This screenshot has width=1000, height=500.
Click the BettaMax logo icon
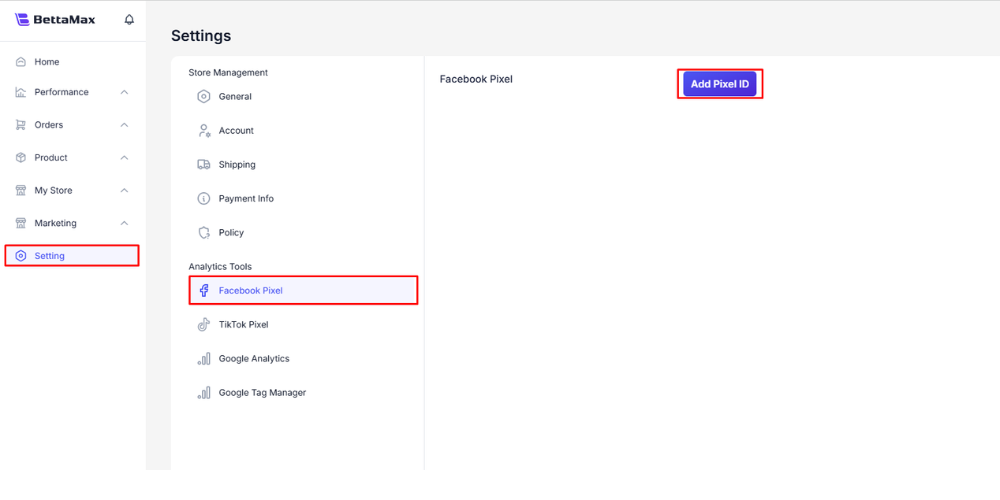pos(22,20)
